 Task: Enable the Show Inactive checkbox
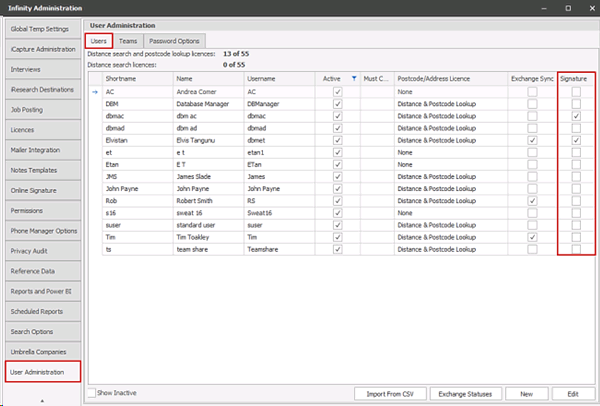93,393
